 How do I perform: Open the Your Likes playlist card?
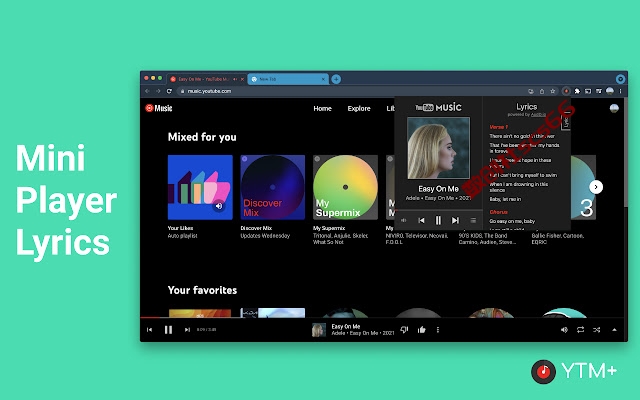tap(200, 187)
